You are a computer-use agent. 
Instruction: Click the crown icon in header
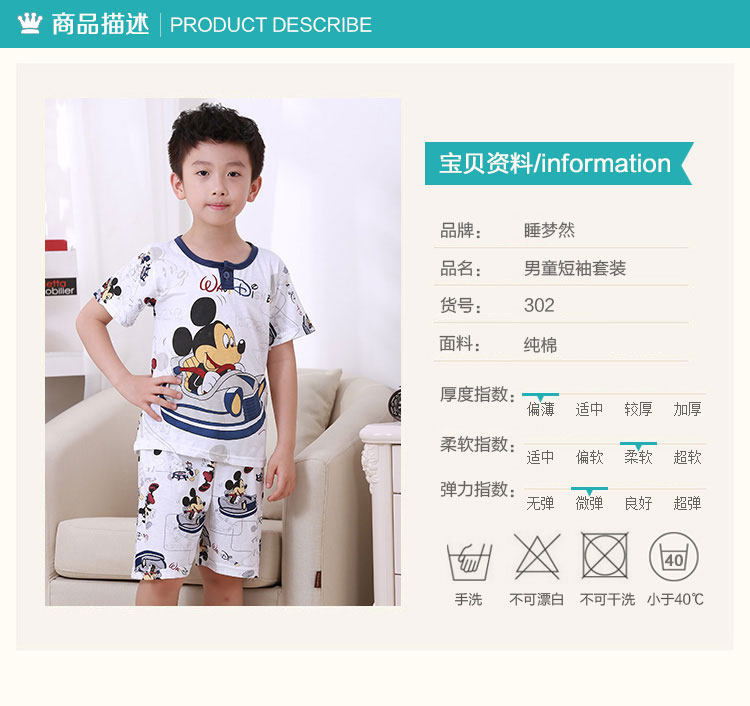pos(30,23)
